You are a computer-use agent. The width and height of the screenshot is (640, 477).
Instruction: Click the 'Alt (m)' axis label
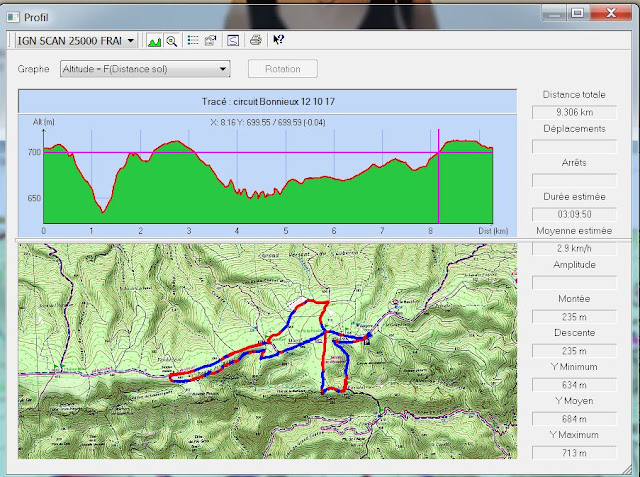pos(44,122)
